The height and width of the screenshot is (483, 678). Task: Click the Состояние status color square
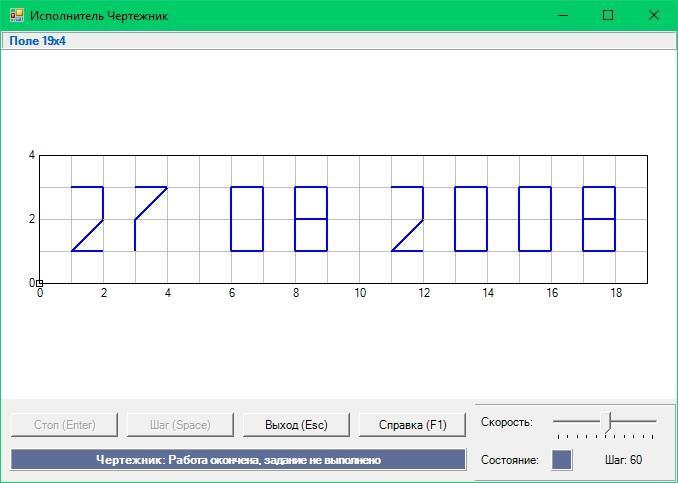(x=562, y=460)
